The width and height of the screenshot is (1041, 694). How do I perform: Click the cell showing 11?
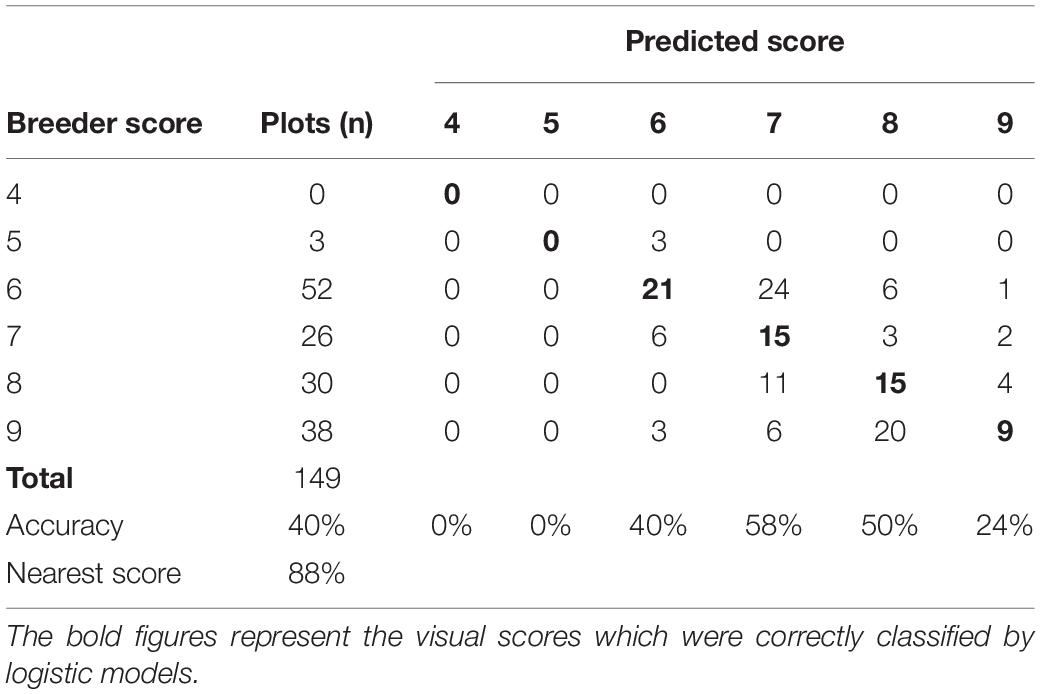(x=773, y=384)
